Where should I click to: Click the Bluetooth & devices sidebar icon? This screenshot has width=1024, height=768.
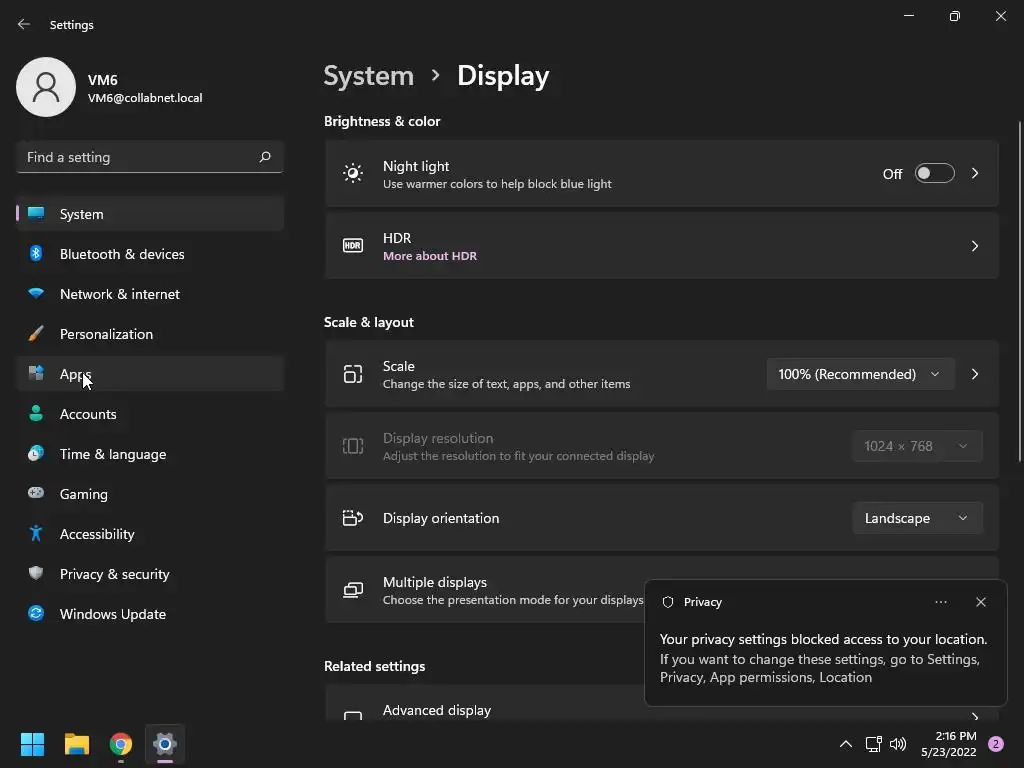click(x=36, y=254)
